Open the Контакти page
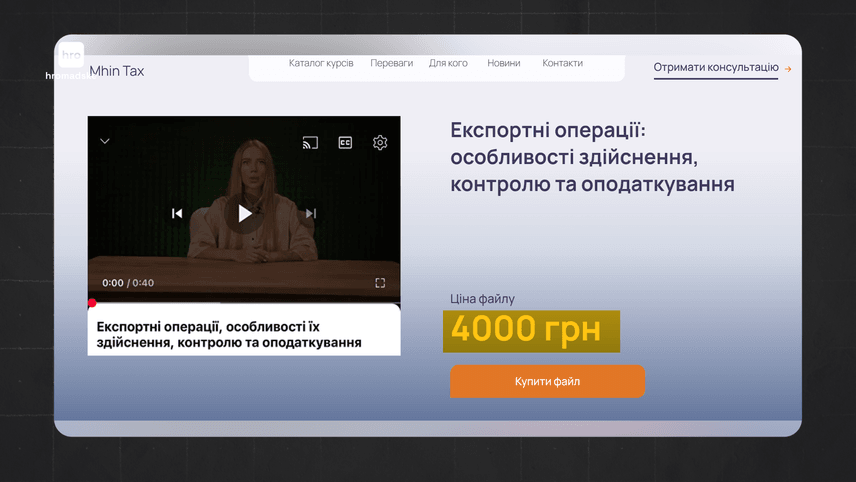The width and height of the screenshot is (856, 482). tap(562, 63)
